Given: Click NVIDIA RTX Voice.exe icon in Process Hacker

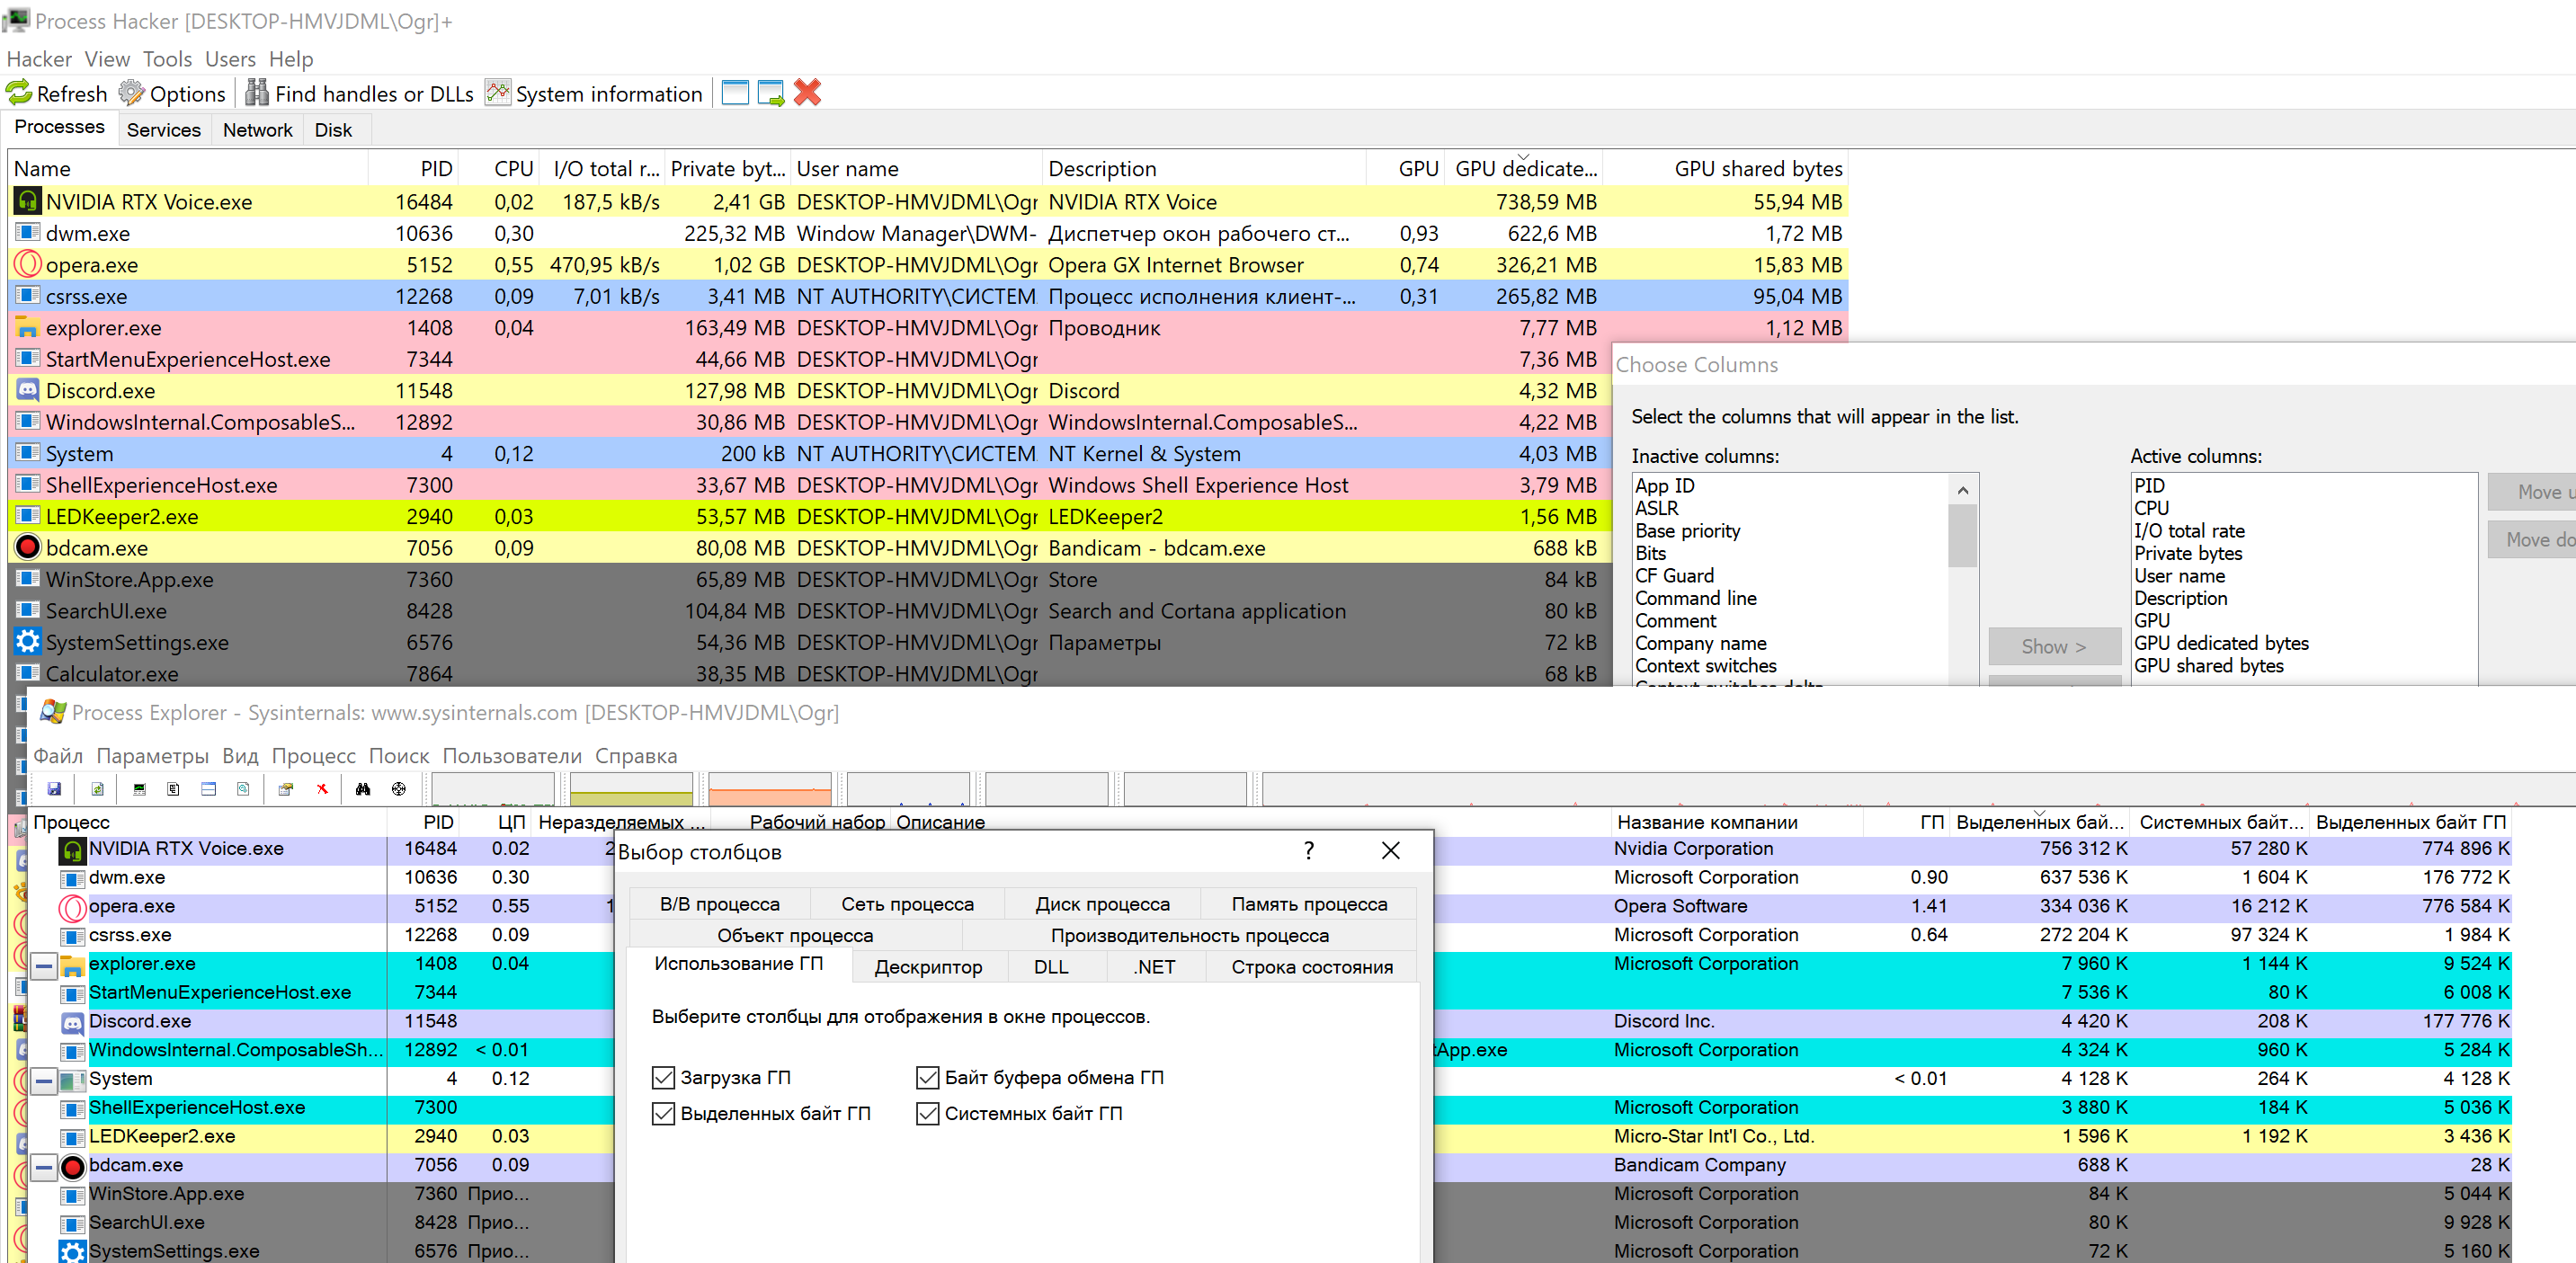Looking at the screenshot, I should pyautogui.click(x=28, y=201).
